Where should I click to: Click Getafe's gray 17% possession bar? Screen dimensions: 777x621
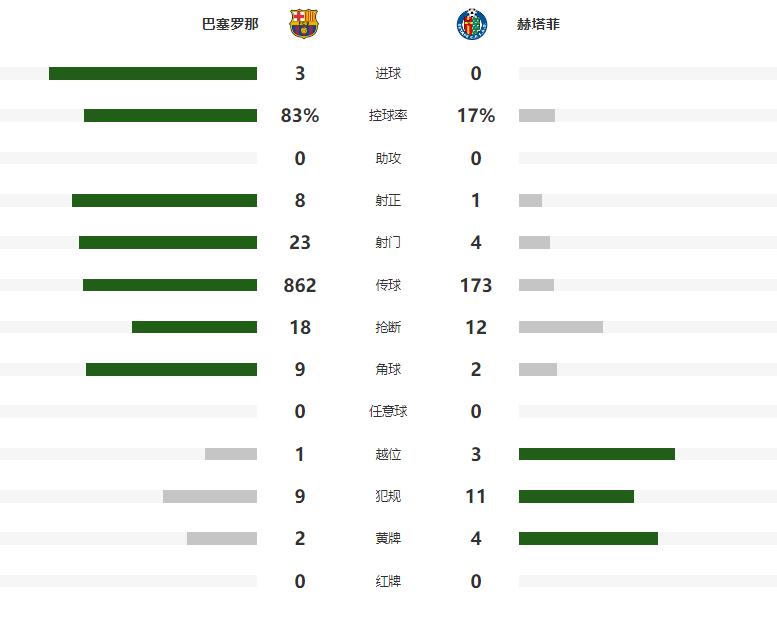coord(537,115)
